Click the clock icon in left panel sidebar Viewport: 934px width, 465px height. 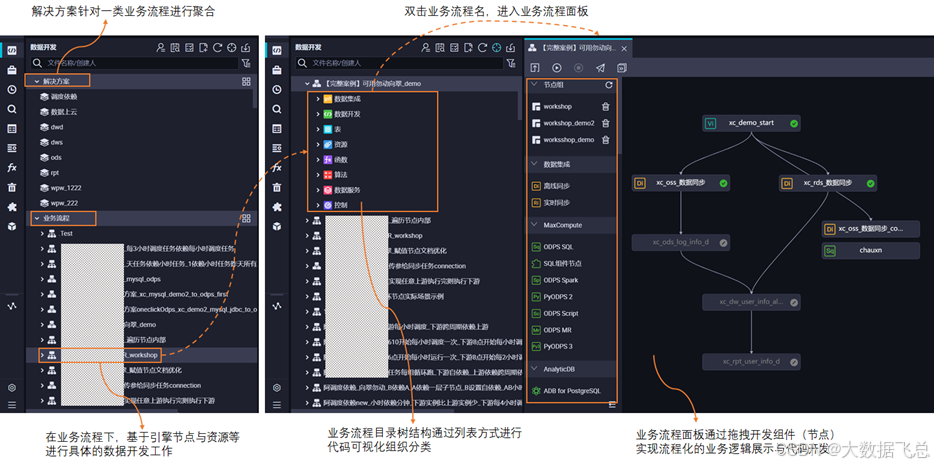point(12,90)
